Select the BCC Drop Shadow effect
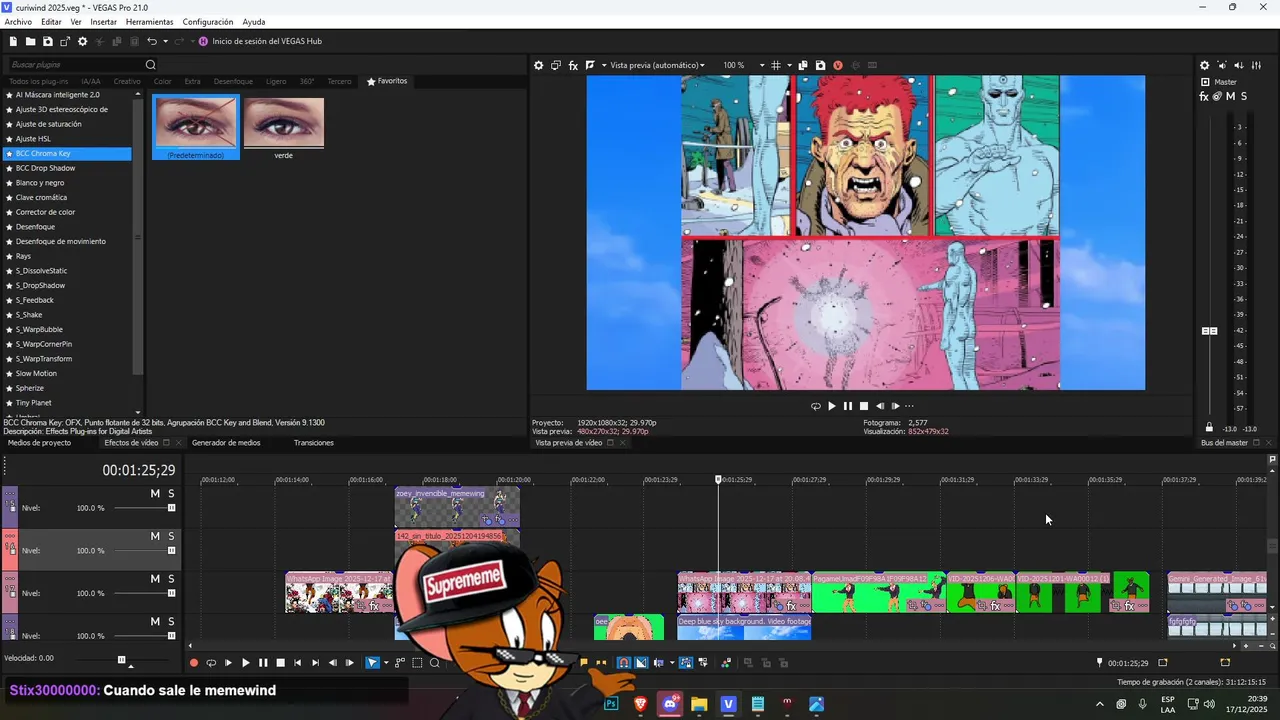Image resolution: width=1280 pixels, height=720 pixels. click(x=67, y=168)
